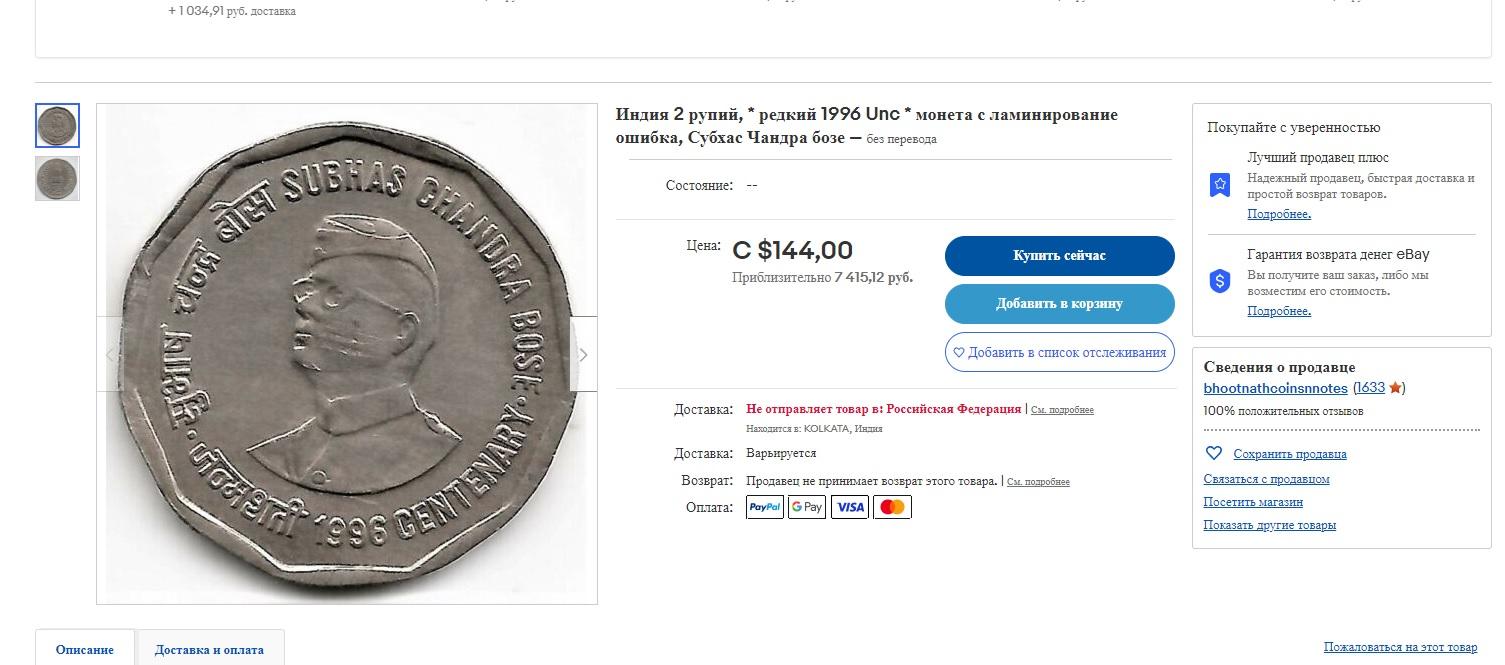Open the Описание tab
Viewport: 1505px width, 665px height.
coord(85,649)
